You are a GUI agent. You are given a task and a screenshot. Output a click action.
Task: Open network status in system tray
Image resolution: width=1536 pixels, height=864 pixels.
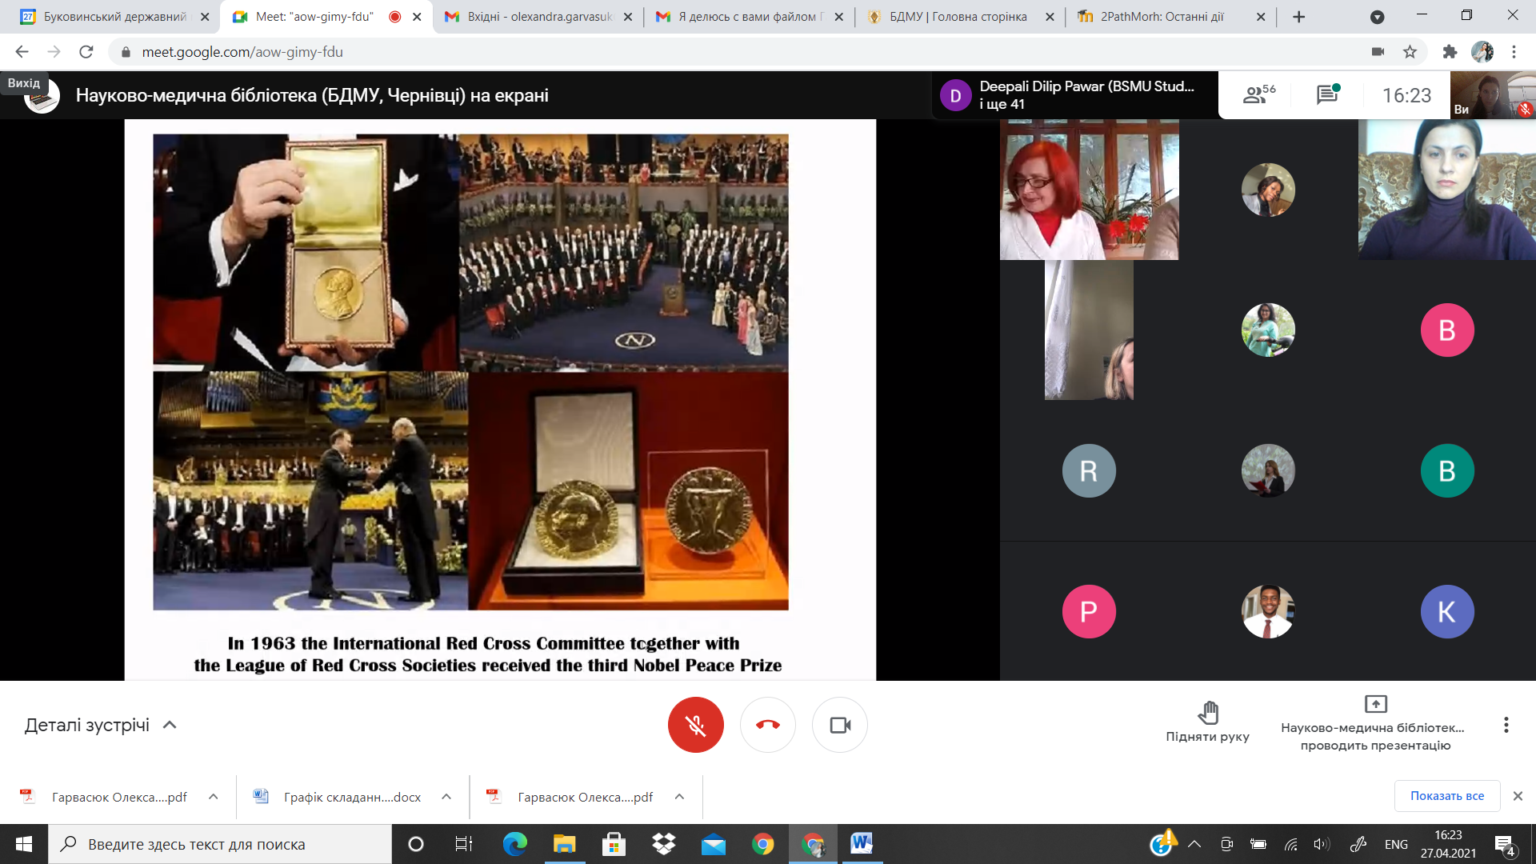click(x=1291, y=844)
